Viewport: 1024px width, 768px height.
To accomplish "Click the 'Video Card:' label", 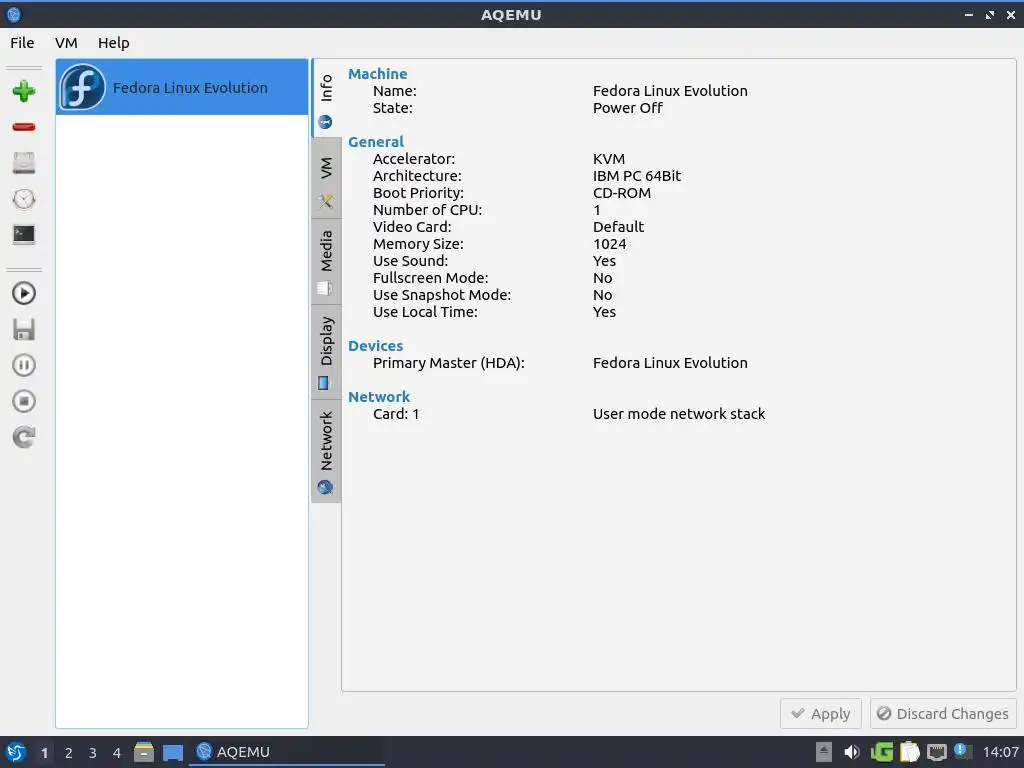I will tap(412, 227).
